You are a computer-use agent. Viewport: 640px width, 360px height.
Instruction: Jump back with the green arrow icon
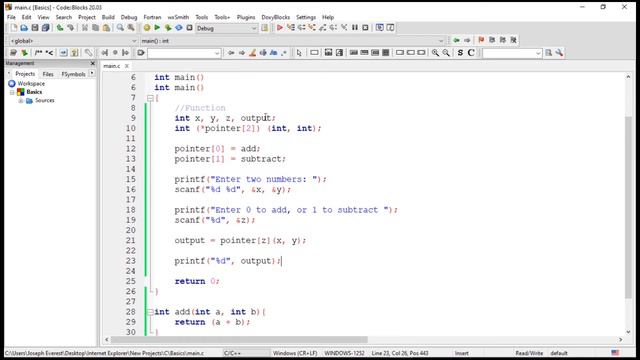[456, 40]
